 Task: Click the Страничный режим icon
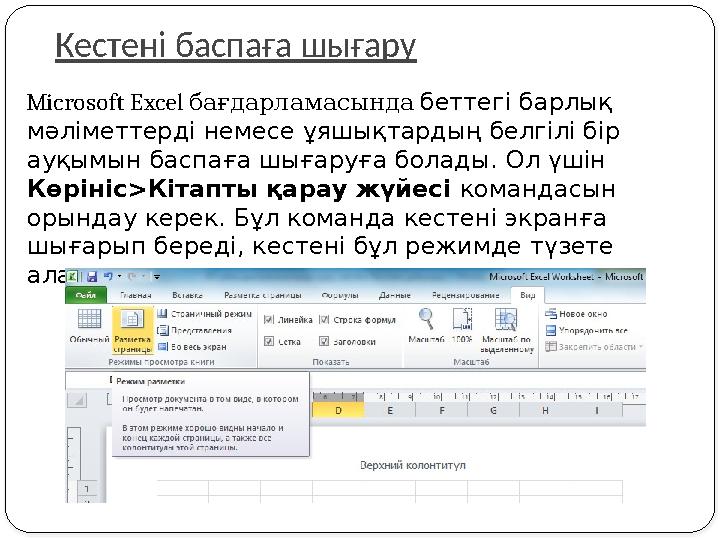point(162,314)
